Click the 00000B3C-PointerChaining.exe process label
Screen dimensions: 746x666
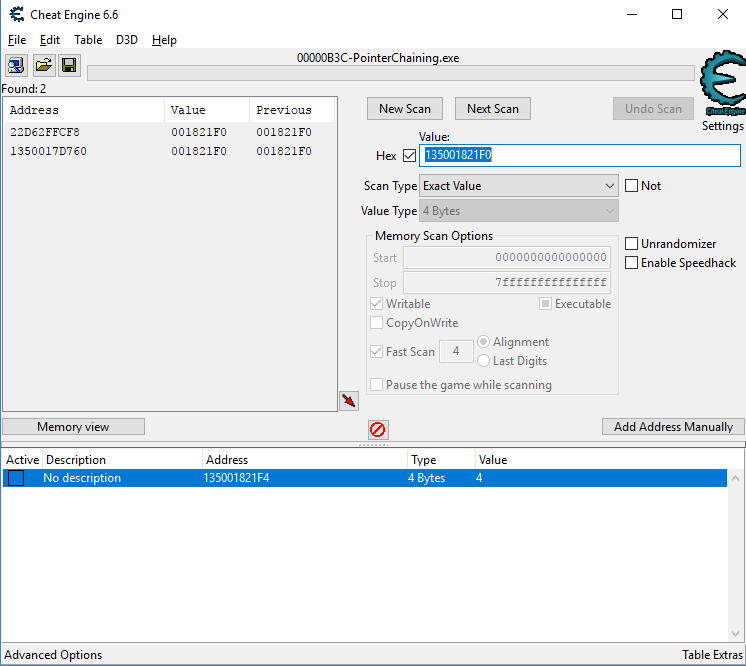pos(378,58)
